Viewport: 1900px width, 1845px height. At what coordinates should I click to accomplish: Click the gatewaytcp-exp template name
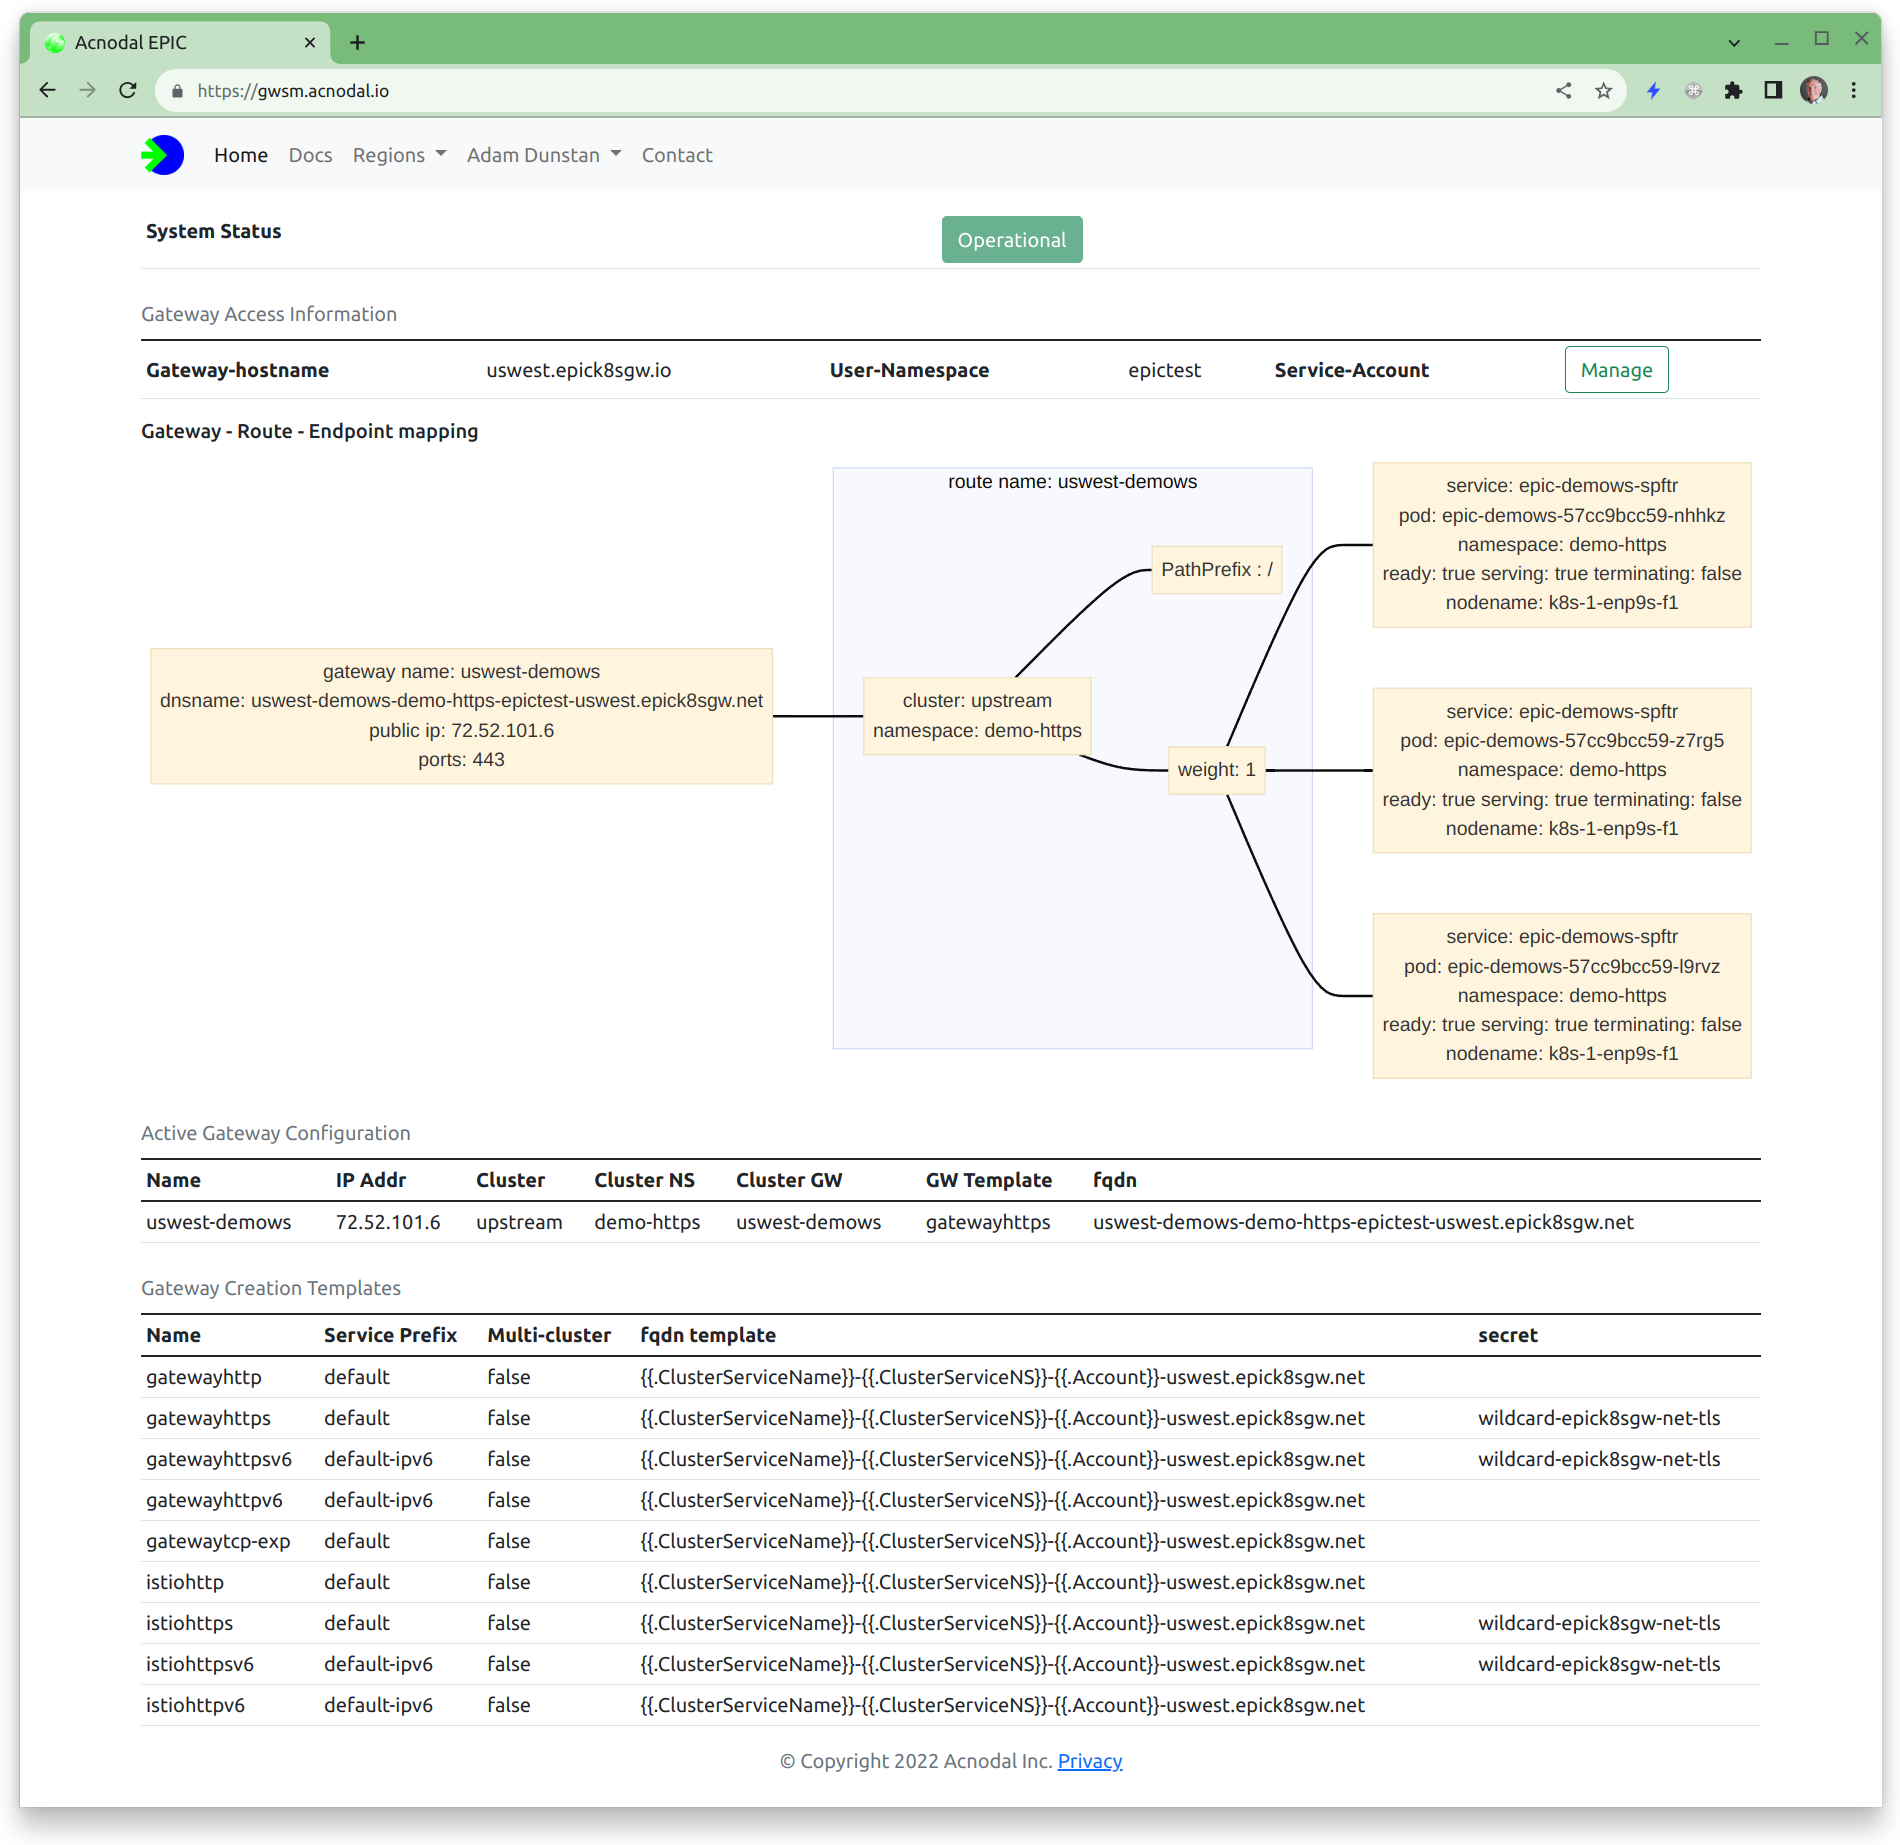(x=218, y=1541)
